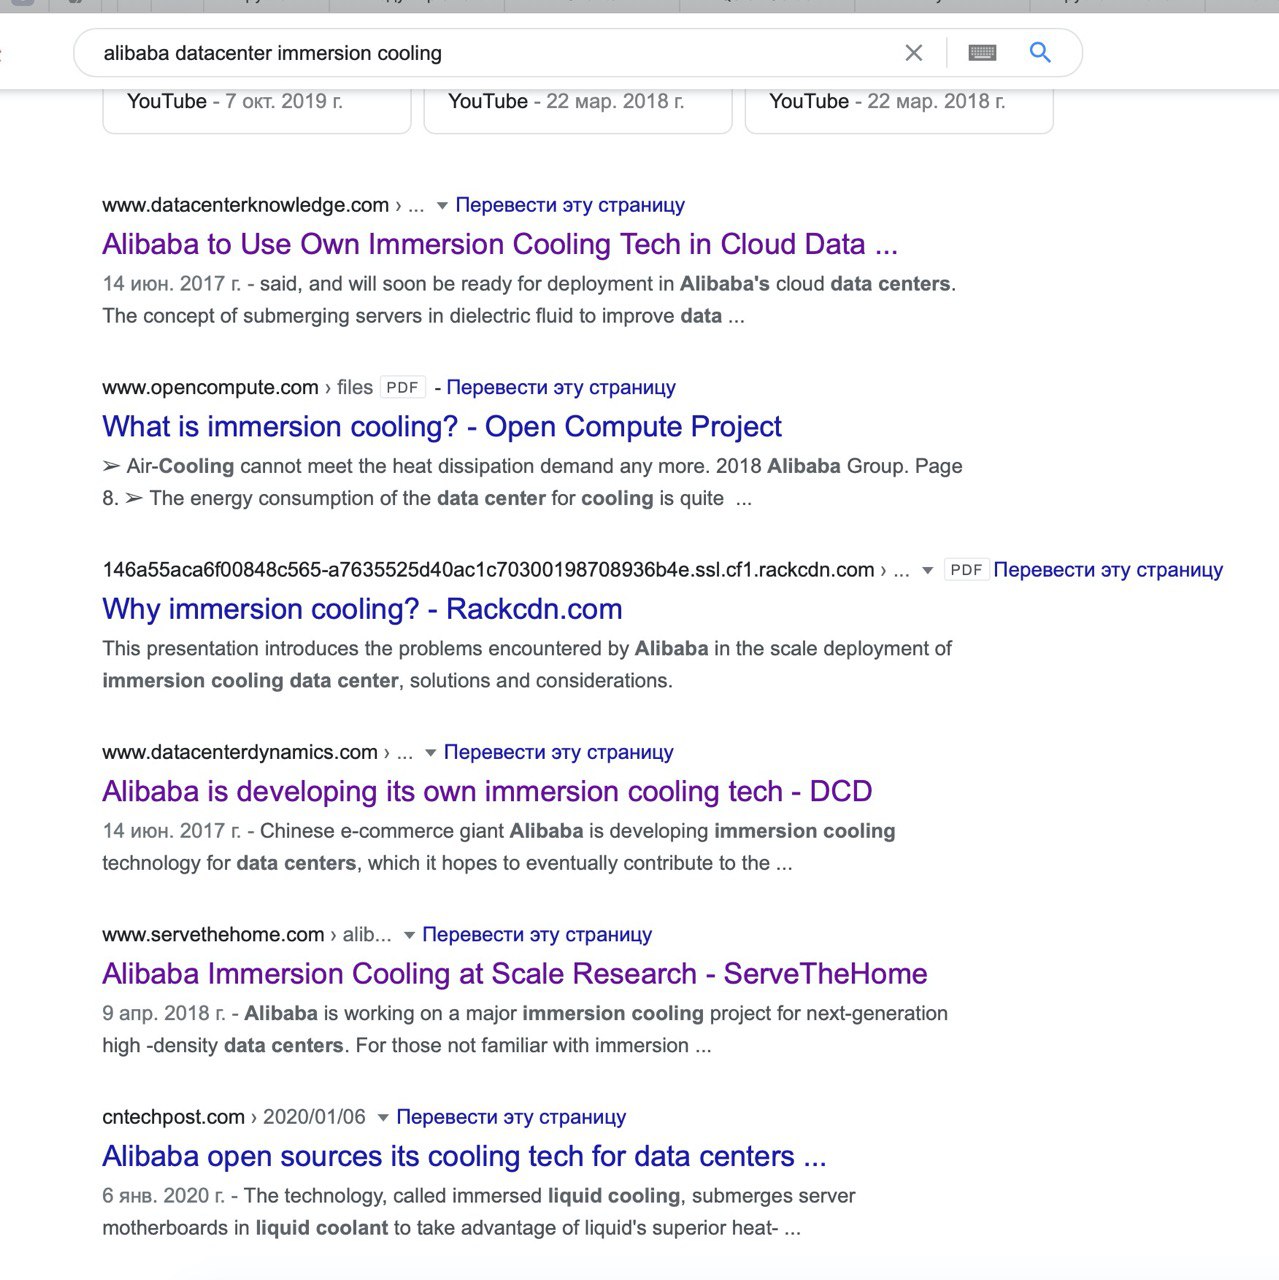Screen dimensions: 1279x1280
Task: Translate the opencompute.com PDF page
Action: point(561,387)
